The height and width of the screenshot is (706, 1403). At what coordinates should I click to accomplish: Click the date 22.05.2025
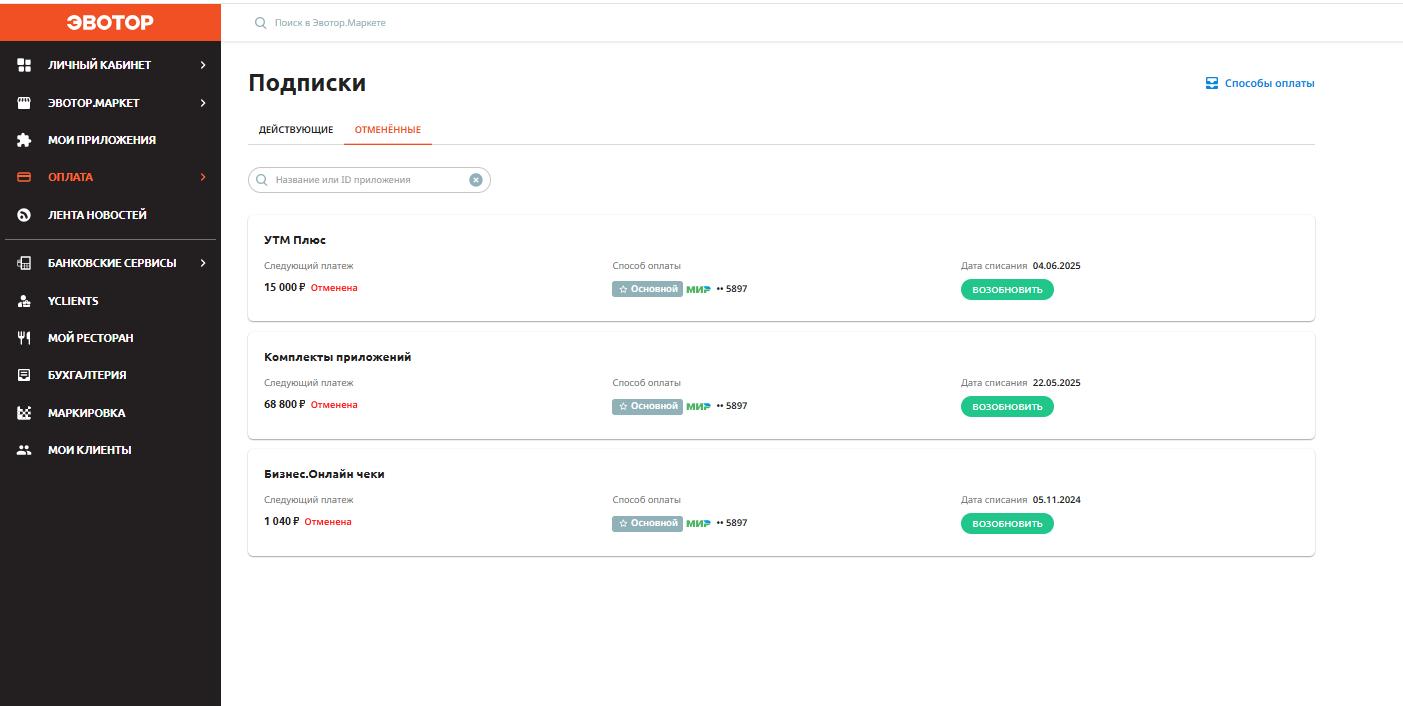coord(1057,383)
